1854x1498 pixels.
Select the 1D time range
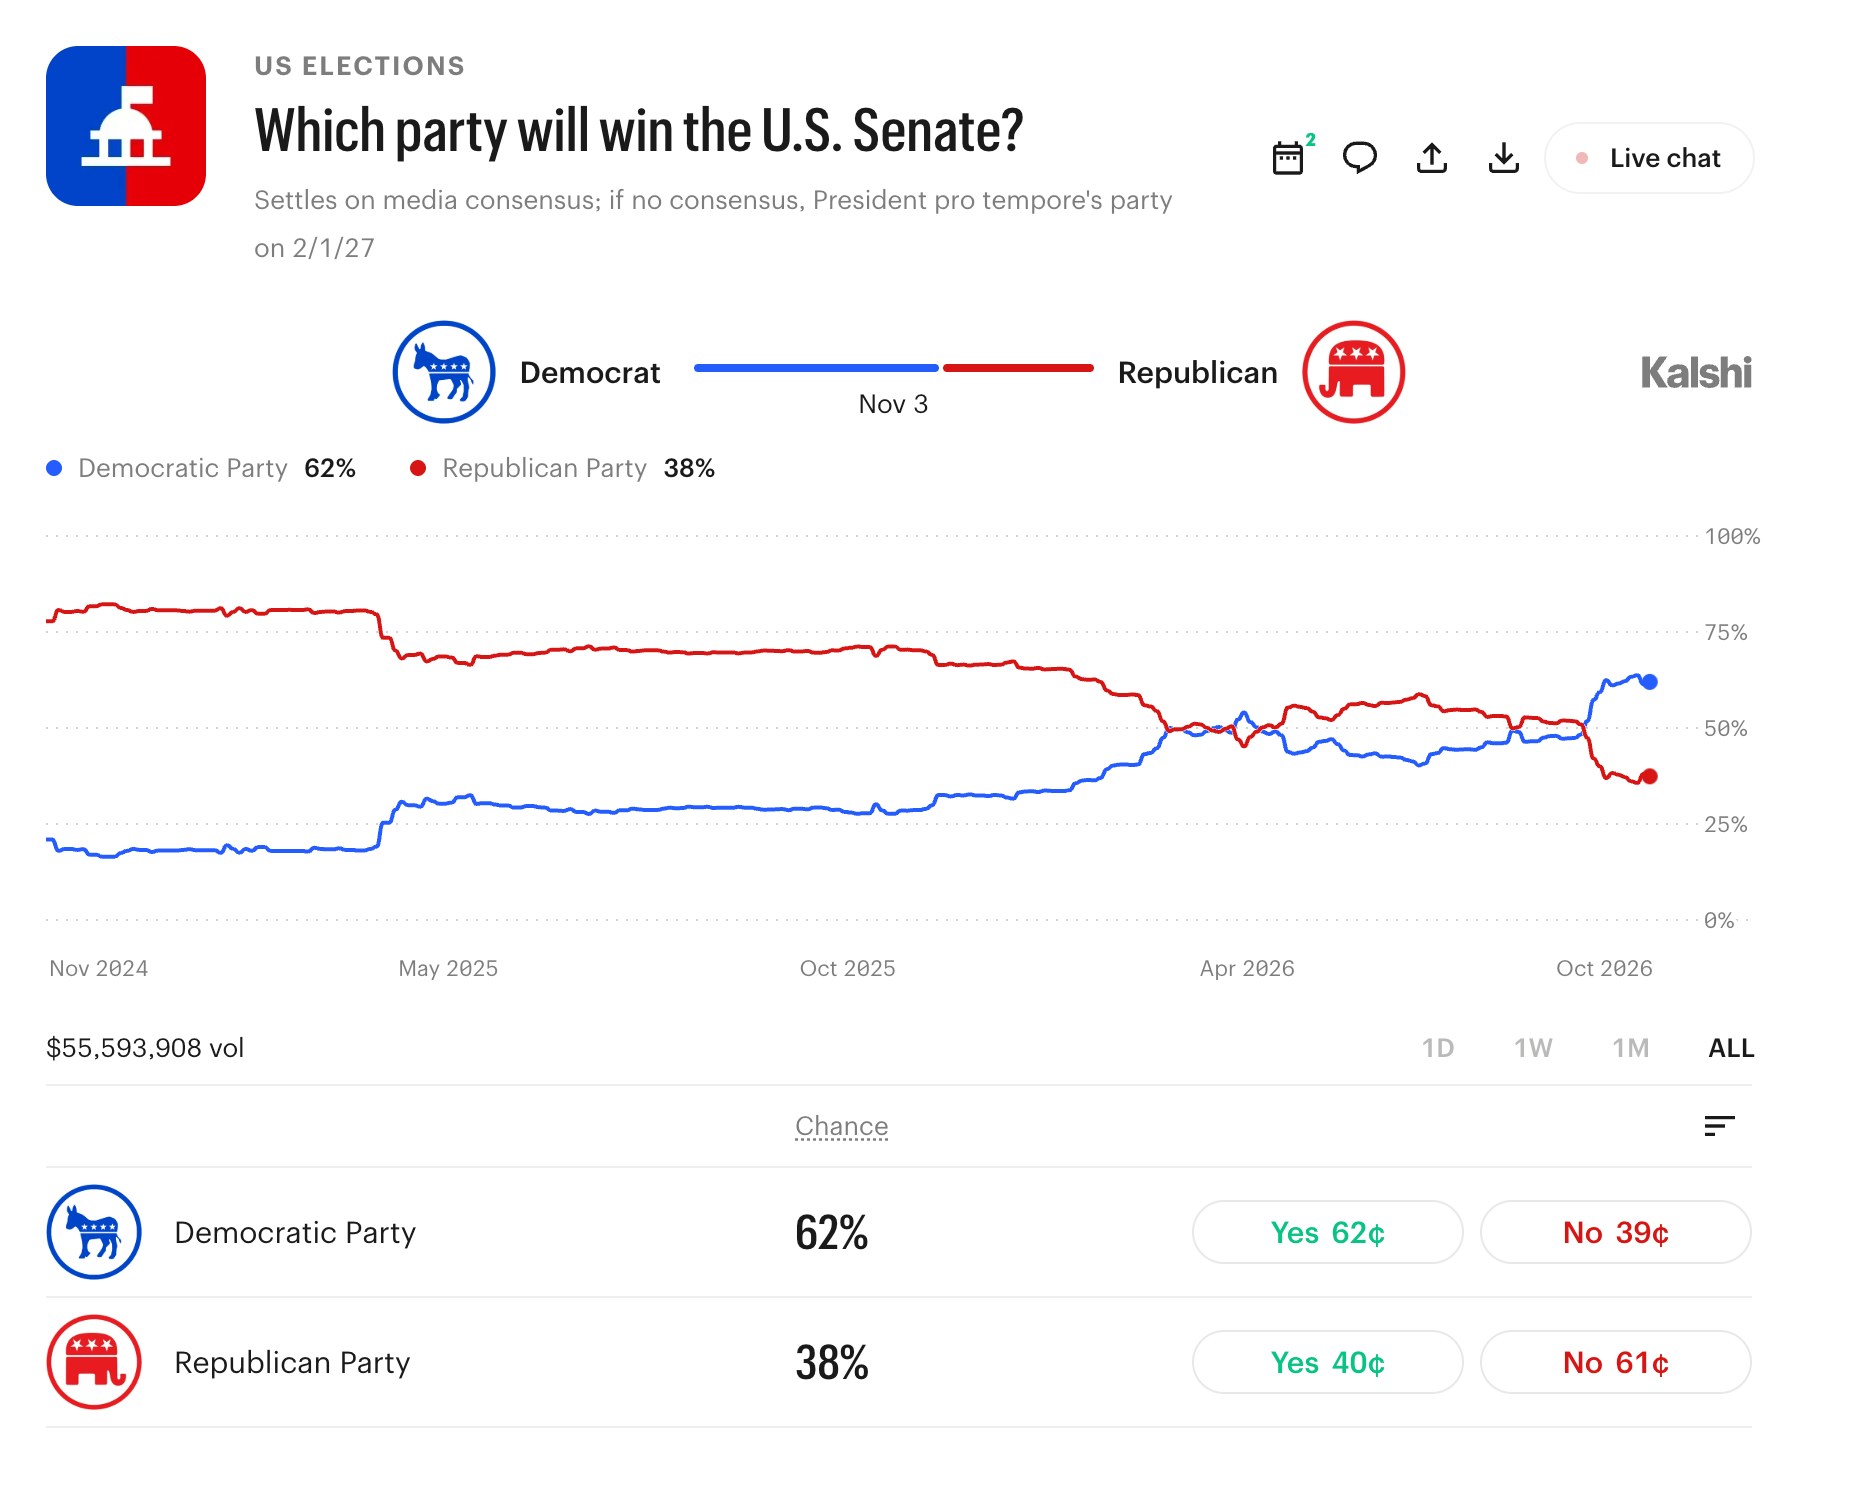coord(1438,1048)
